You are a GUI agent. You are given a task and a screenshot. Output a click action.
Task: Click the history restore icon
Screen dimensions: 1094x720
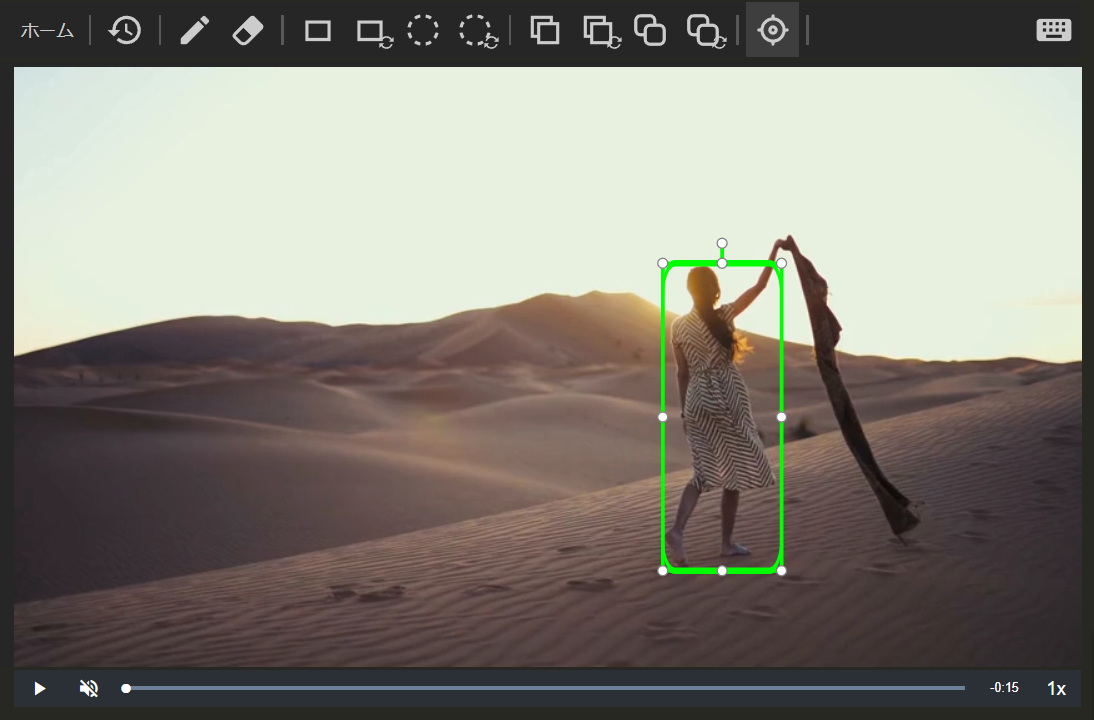click(125, 31)
